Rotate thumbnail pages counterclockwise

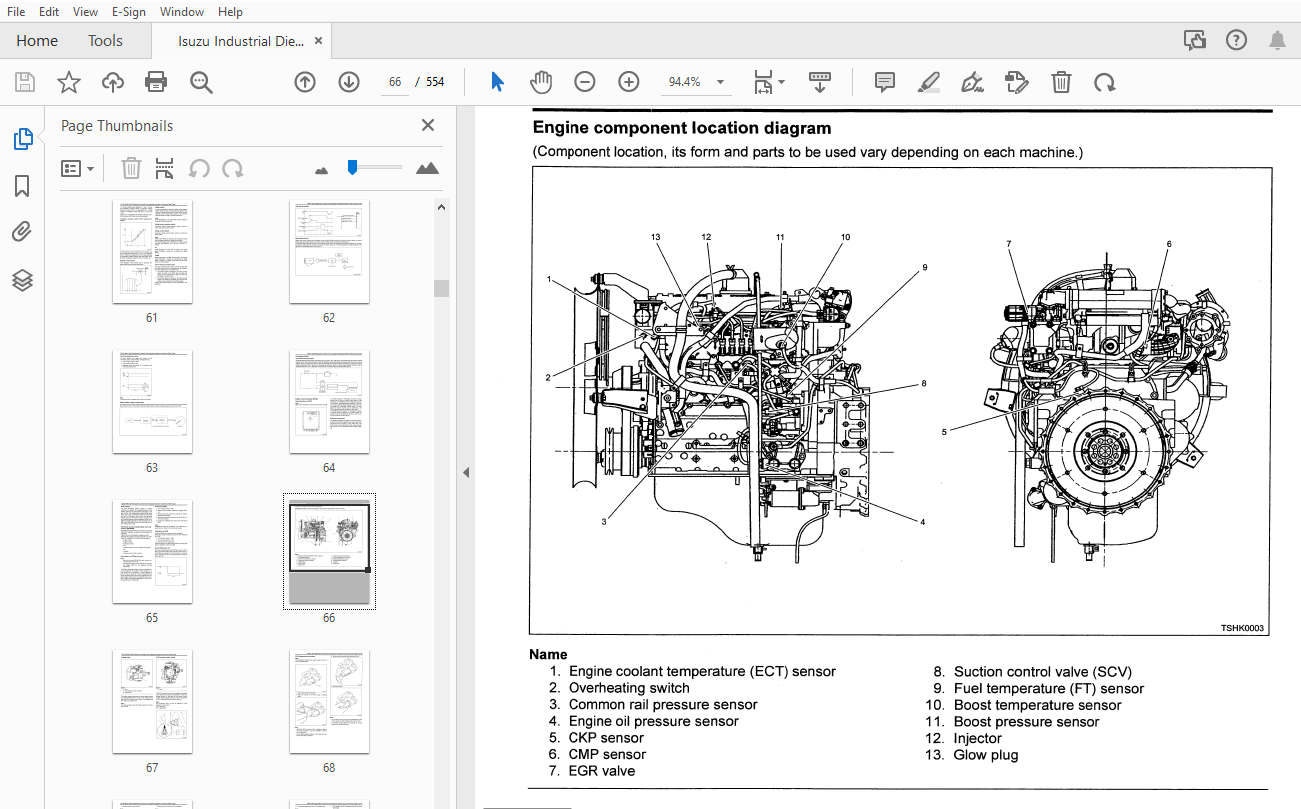(x=199, y=168)
